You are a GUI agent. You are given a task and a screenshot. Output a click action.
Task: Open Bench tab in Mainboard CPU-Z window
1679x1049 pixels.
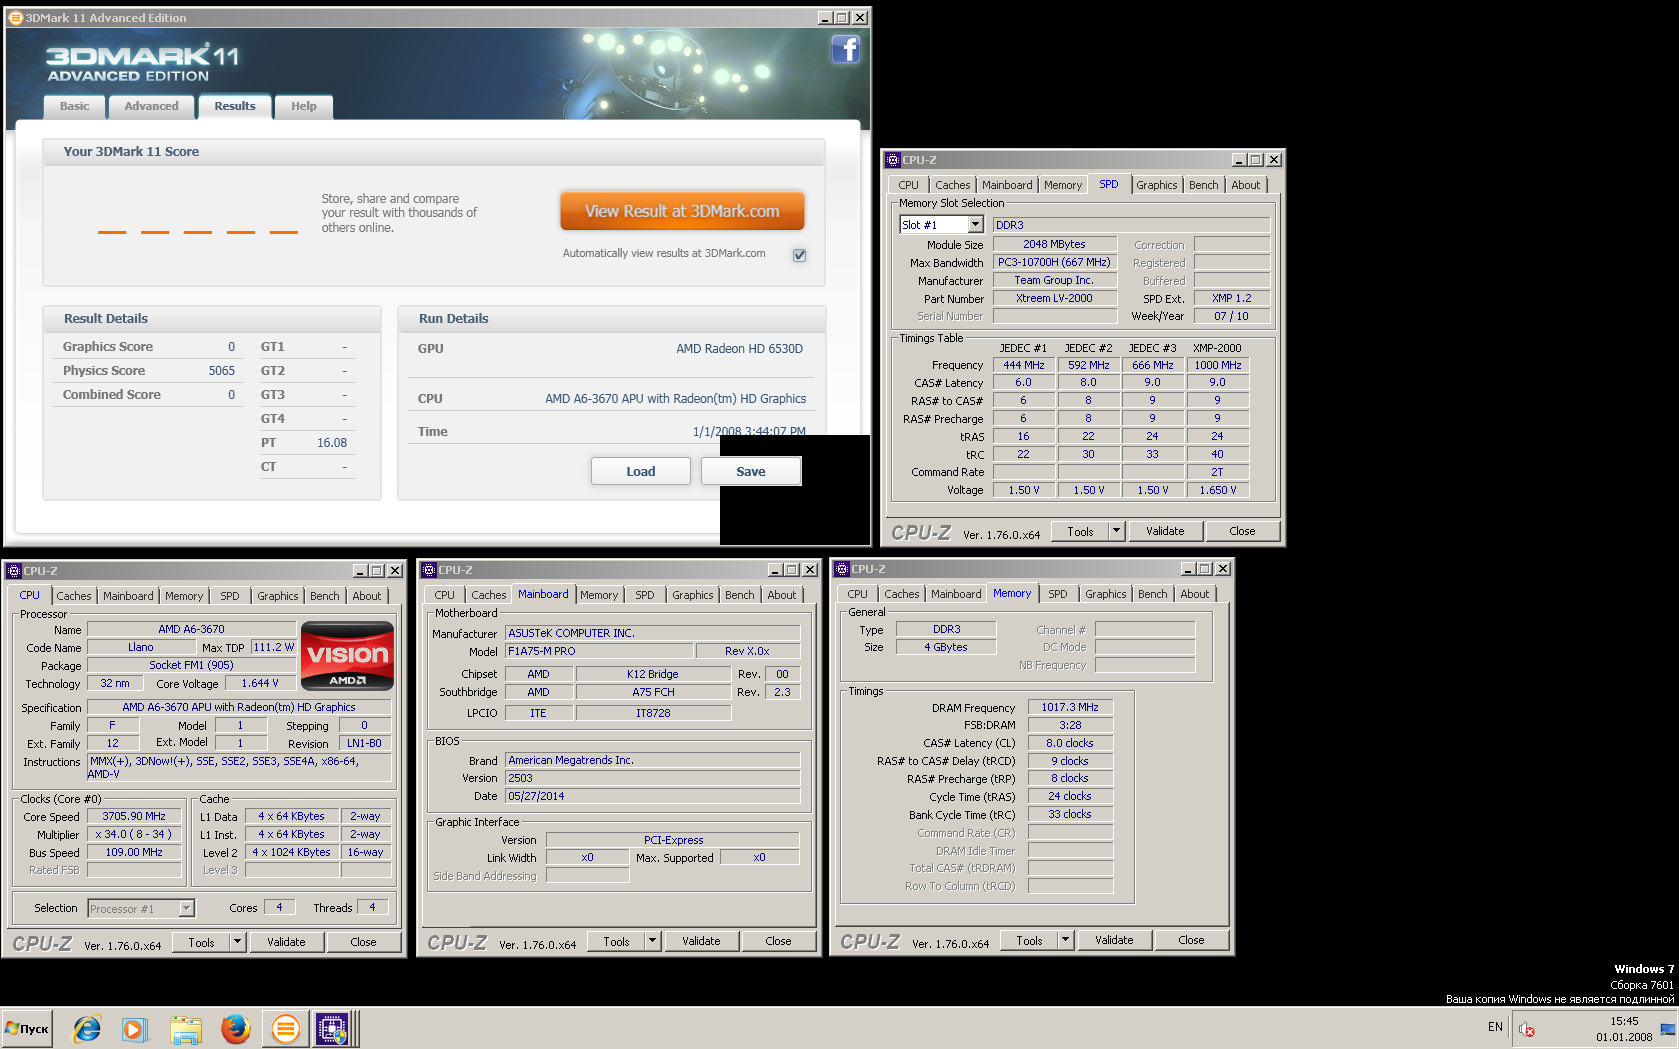click(x=739, y=595)
